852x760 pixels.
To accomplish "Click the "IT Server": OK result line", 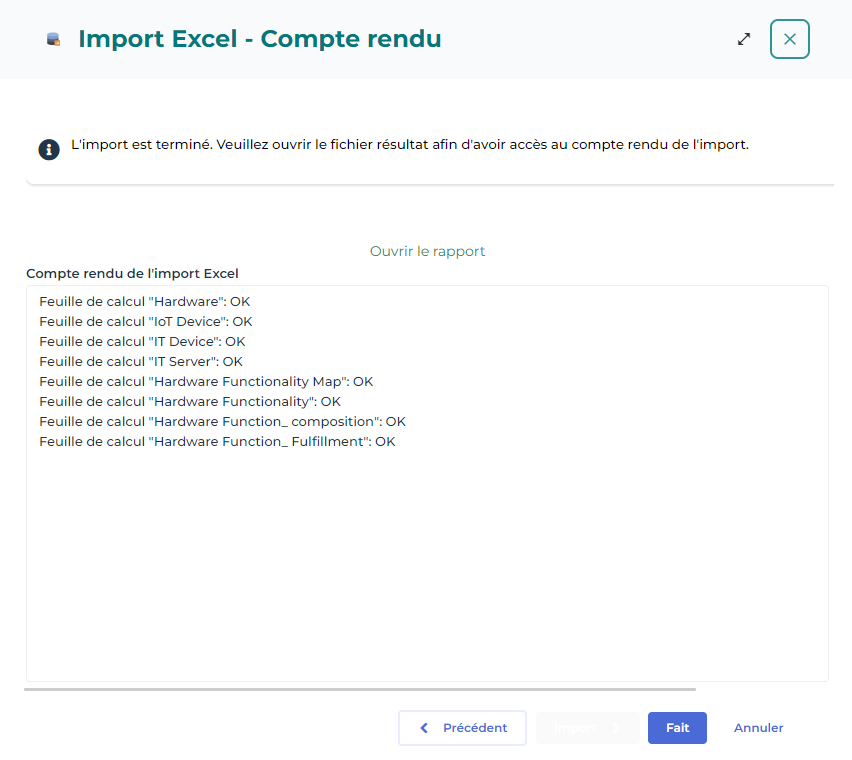I will pyautogui.click(x=141, y=361).
